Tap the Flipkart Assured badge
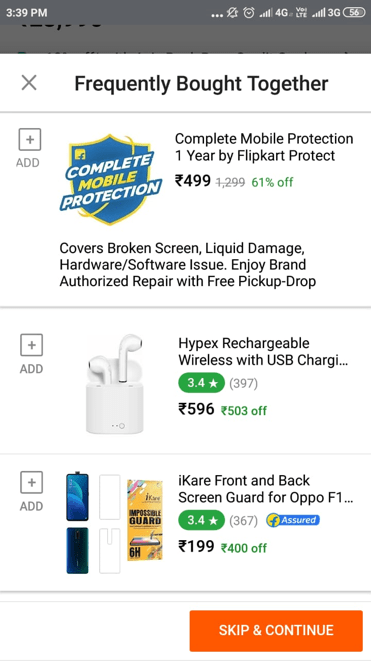 click(293, 521)
